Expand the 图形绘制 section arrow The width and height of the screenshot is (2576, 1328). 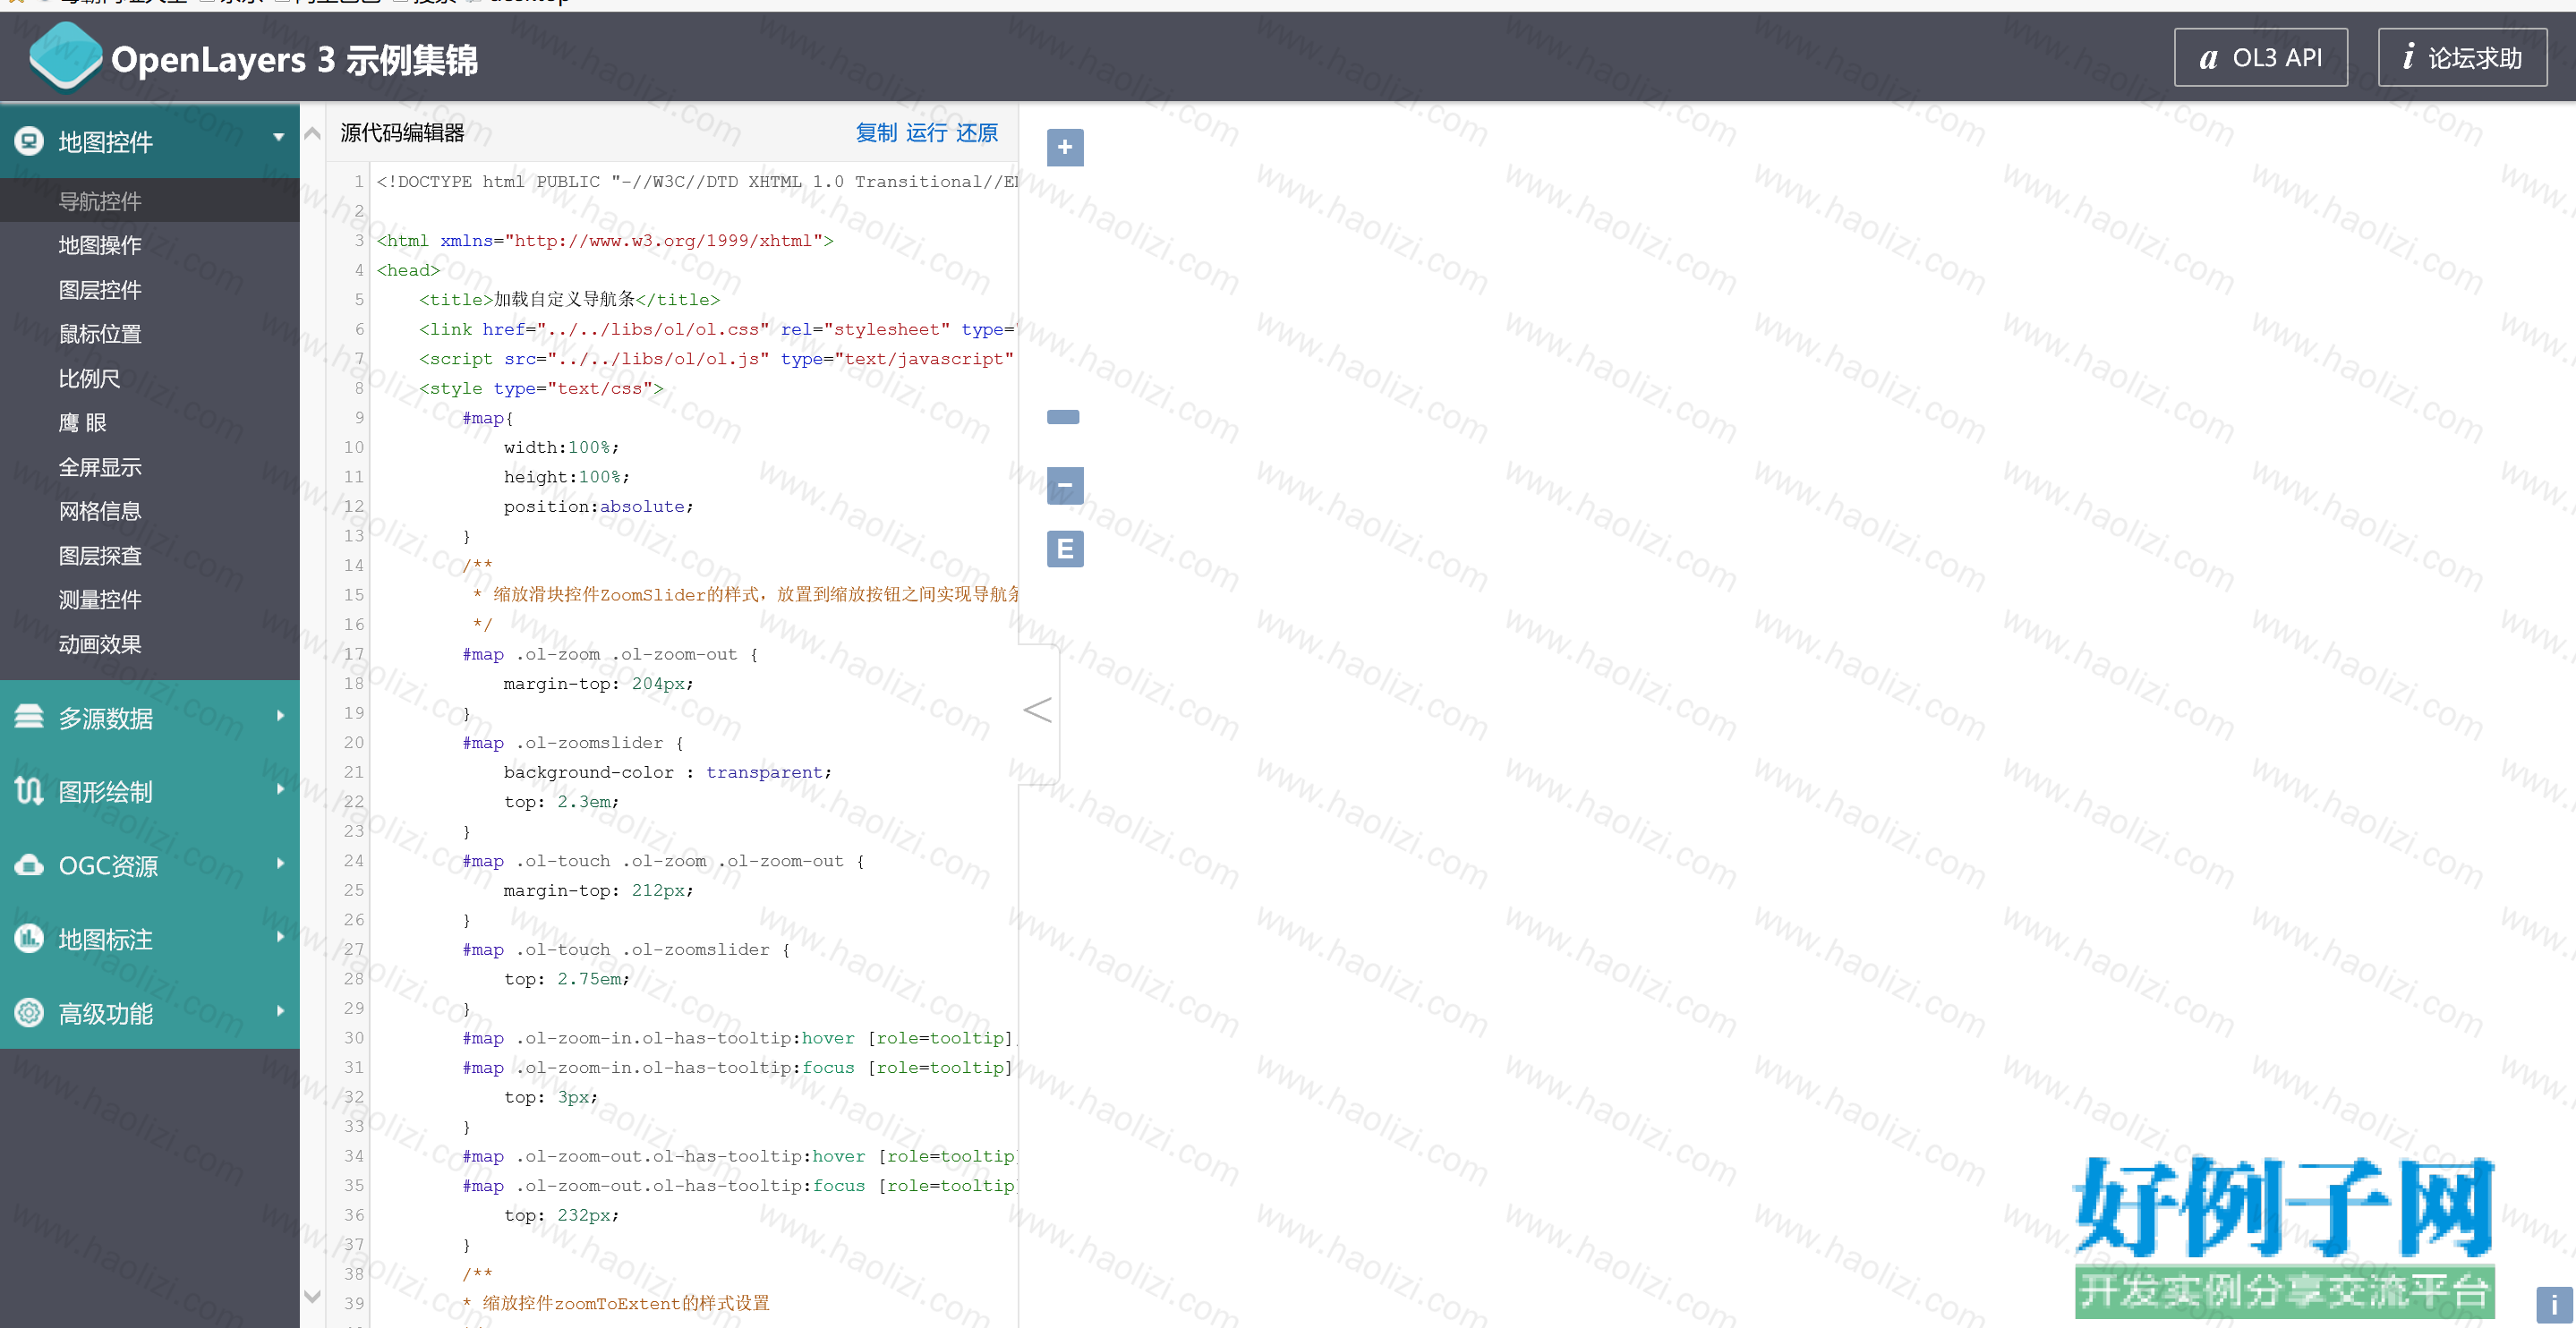[x=281, y=790]
